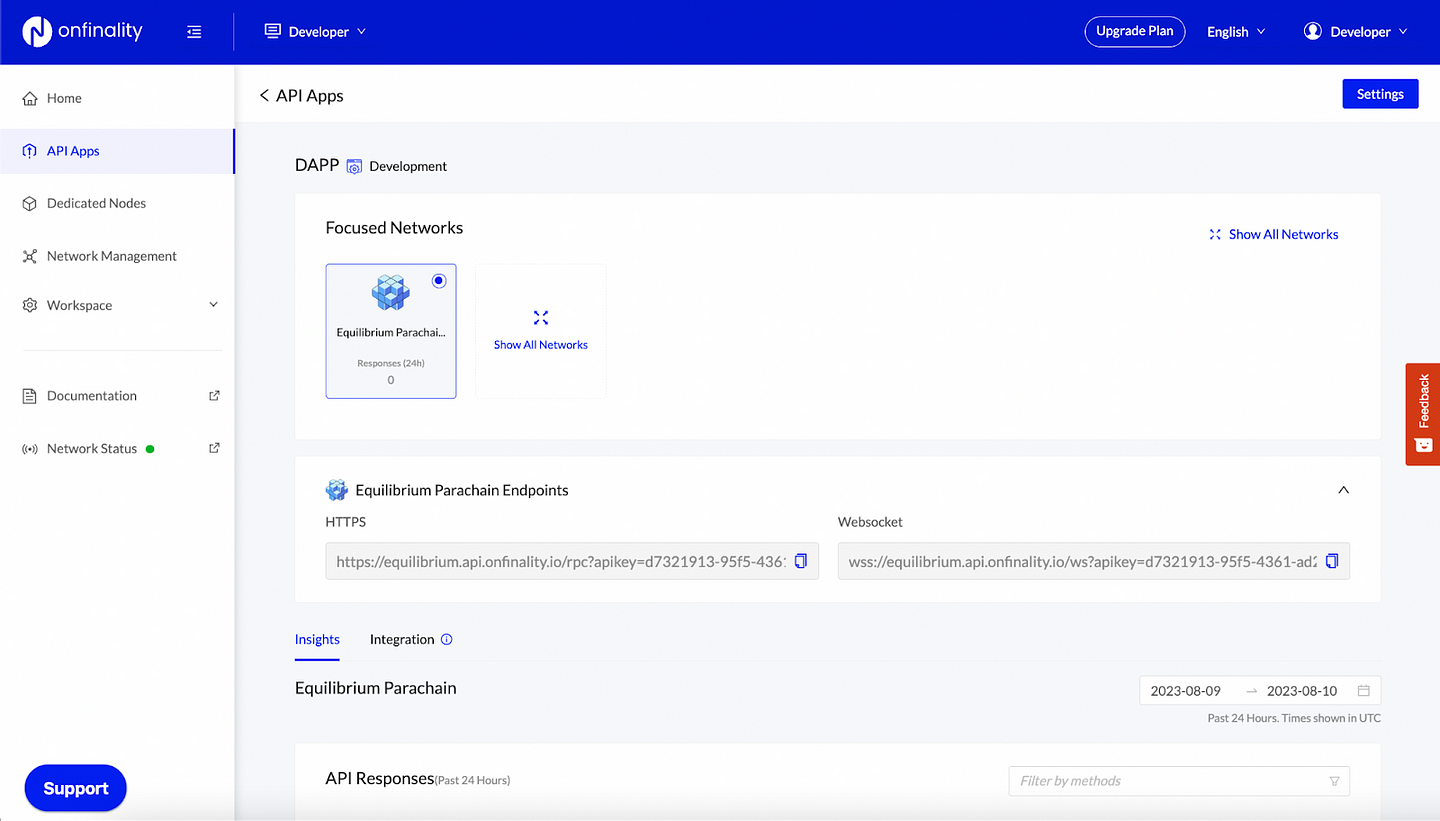Click the API Apps sidebar icon

(29, 151)
